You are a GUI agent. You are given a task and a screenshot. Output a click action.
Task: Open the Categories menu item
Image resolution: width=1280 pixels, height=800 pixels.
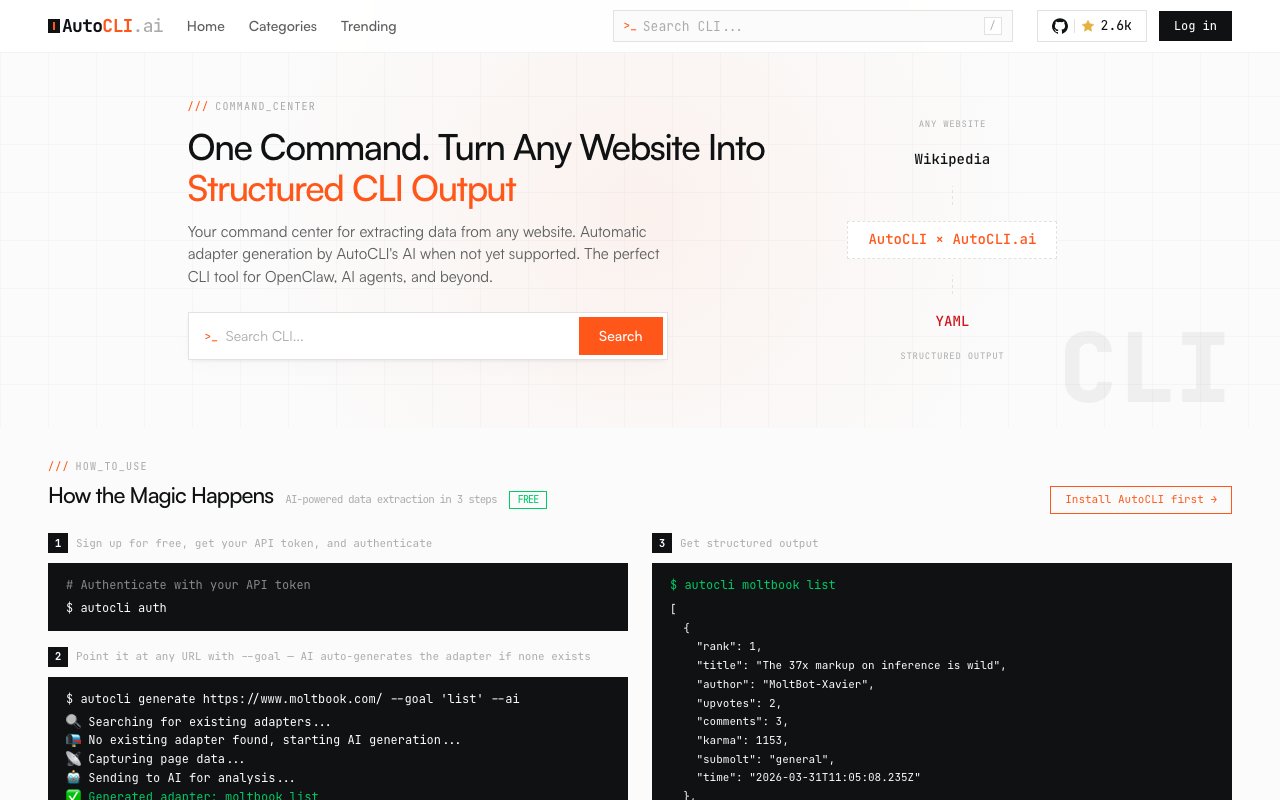click(x=283, y=26)
